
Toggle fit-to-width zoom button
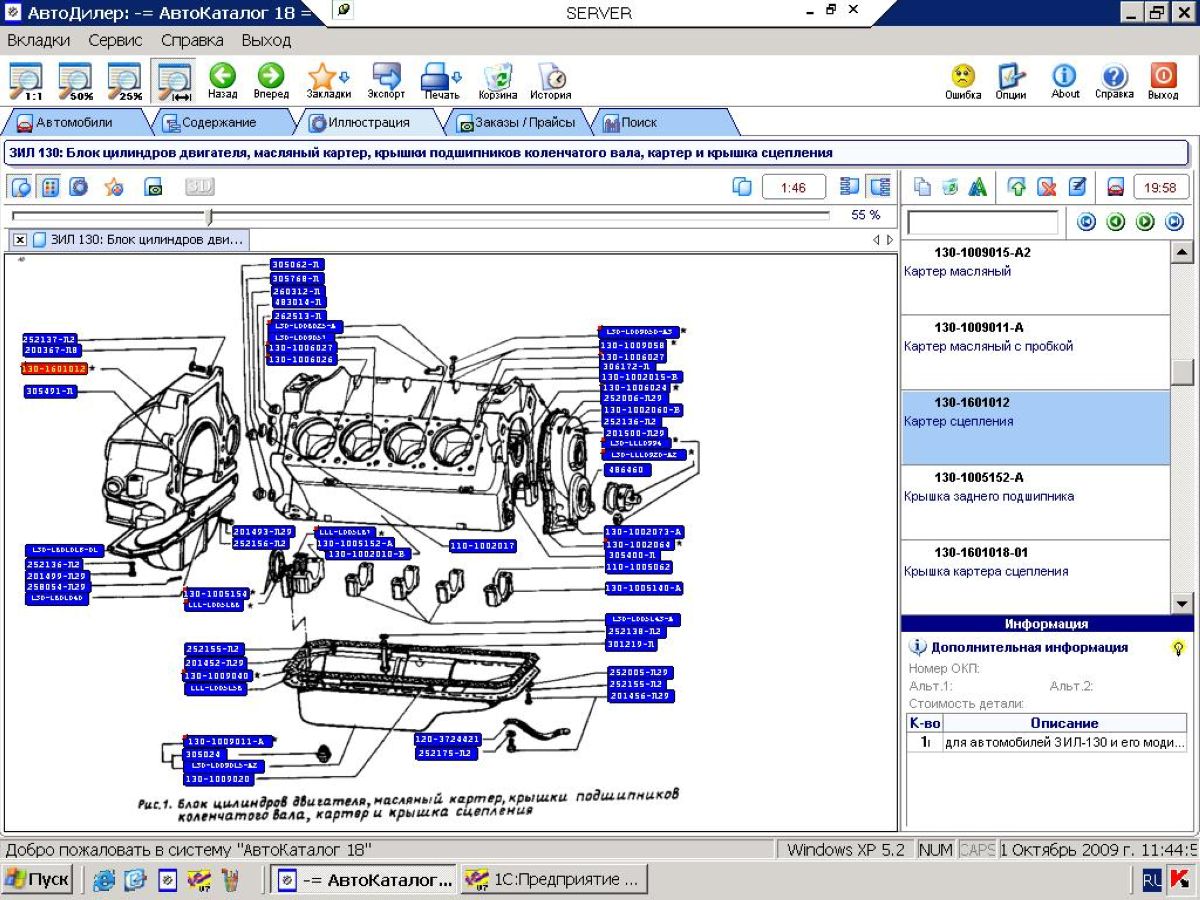tap(174, 81)
